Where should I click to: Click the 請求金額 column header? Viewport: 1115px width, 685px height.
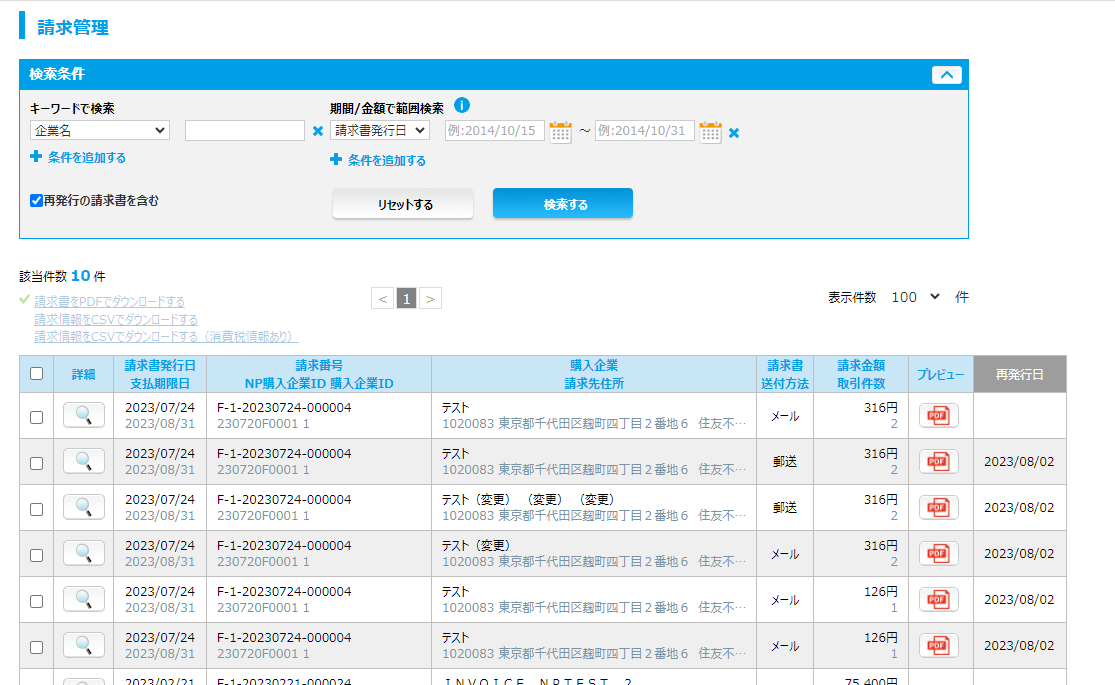point(861,366)
